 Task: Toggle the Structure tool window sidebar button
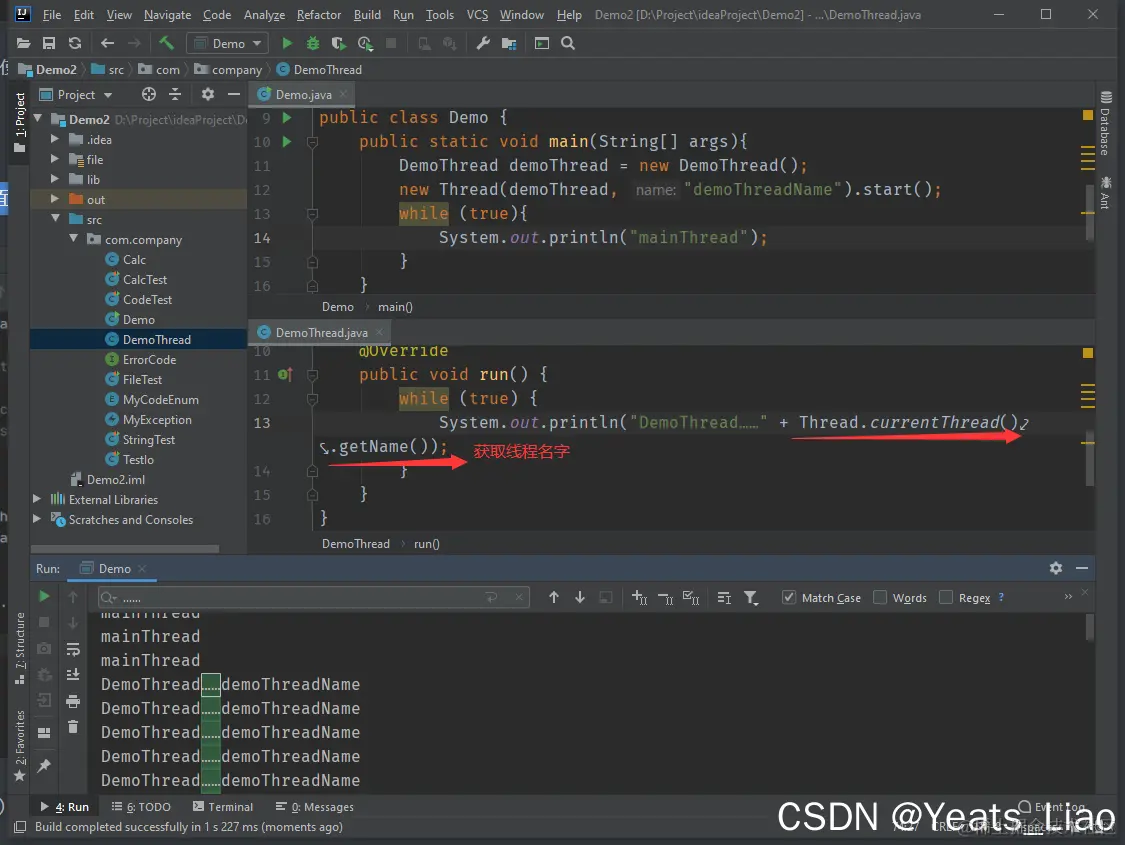[x=19, y=648]
